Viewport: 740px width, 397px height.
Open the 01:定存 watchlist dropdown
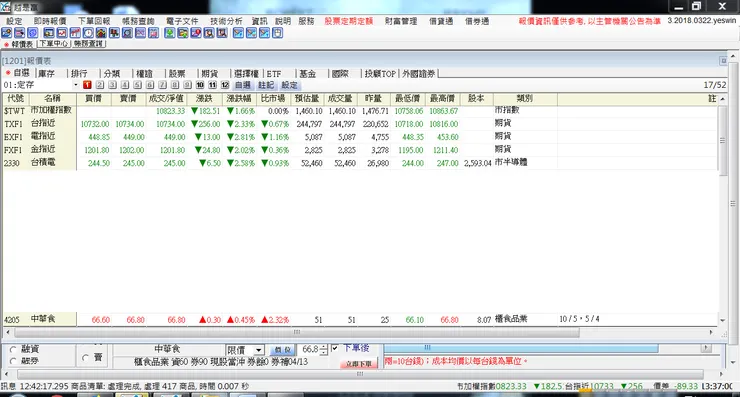coord(76,85)
